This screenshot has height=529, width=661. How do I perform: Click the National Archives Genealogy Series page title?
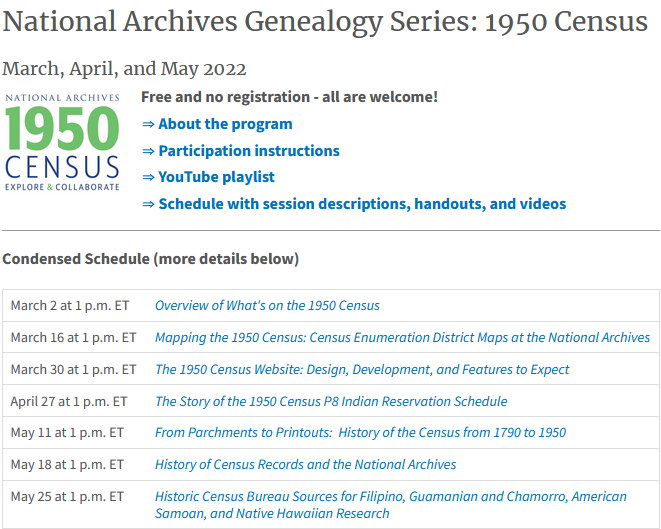325,22
